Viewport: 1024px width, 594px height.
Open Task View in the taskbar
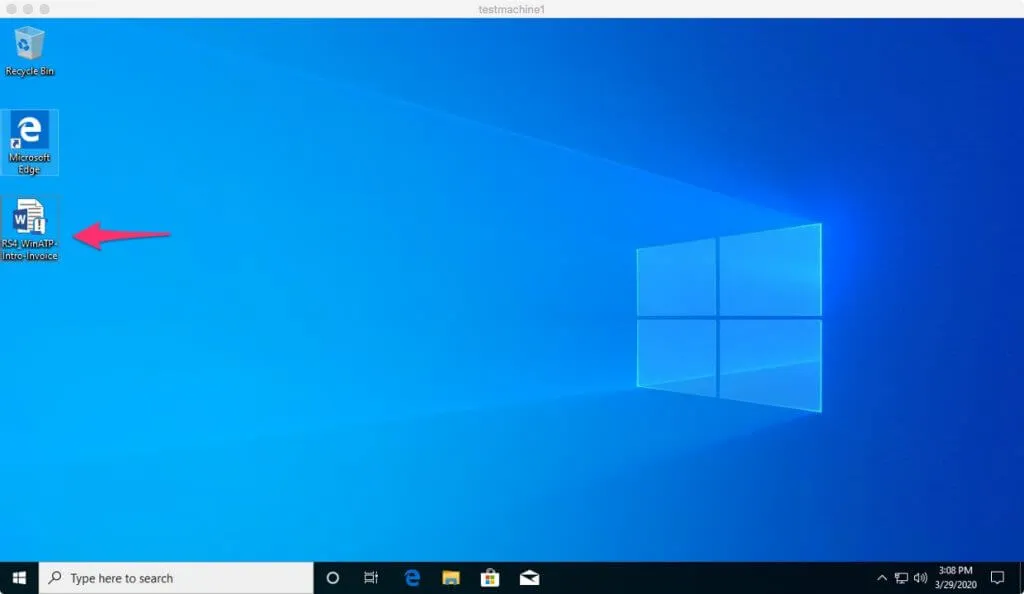coord(371,578)
